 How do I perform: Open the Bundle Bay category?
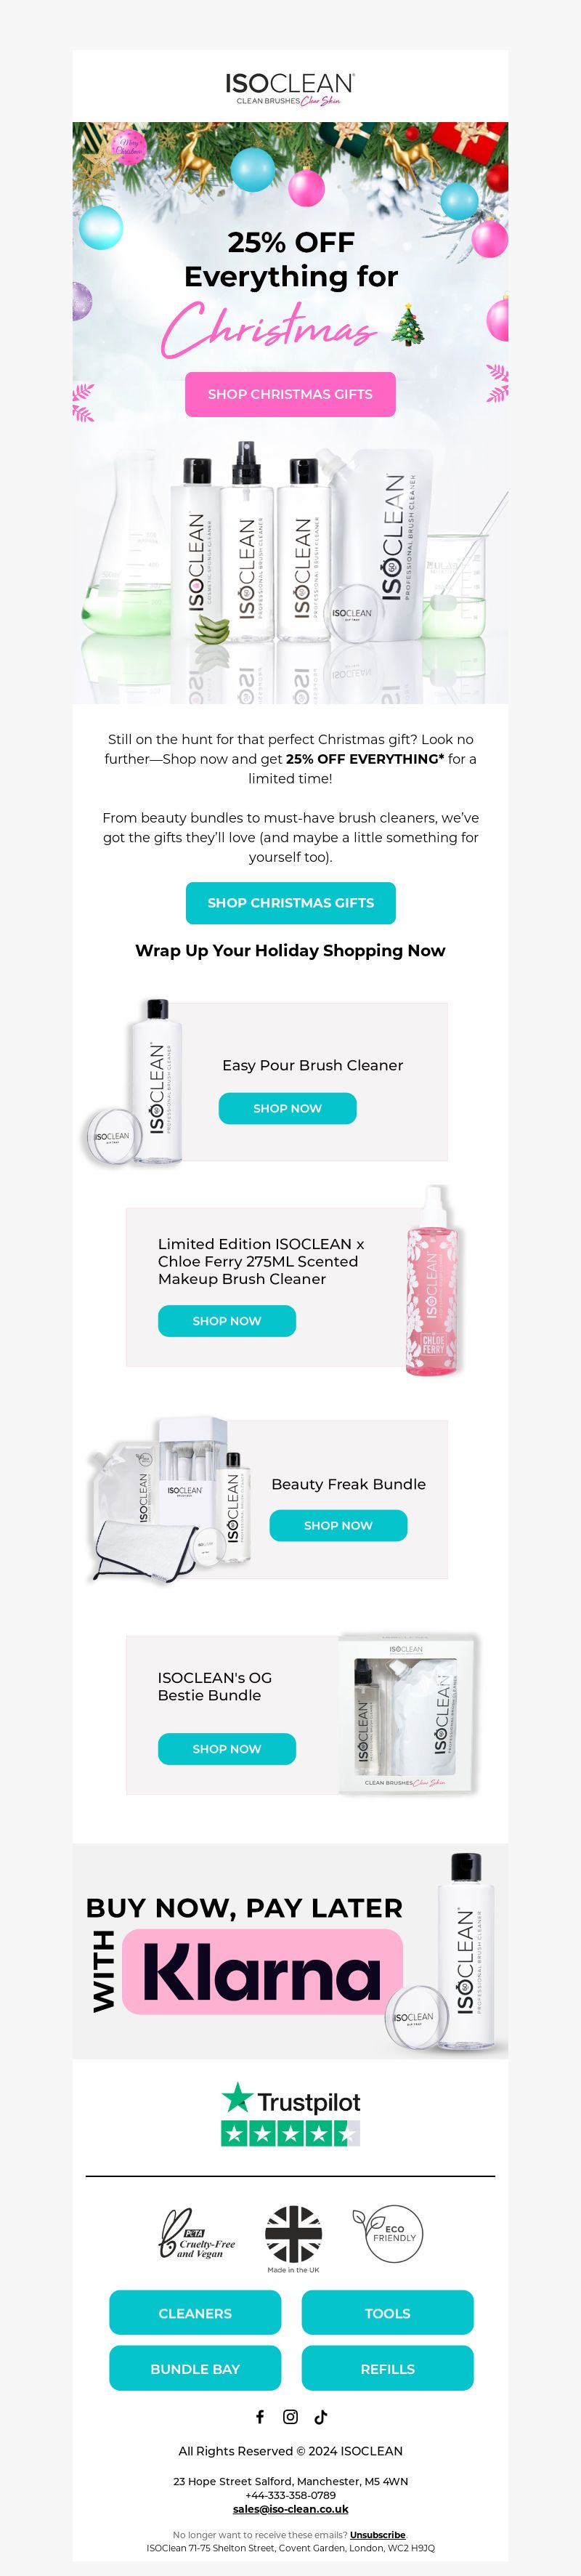point(195,2368)
